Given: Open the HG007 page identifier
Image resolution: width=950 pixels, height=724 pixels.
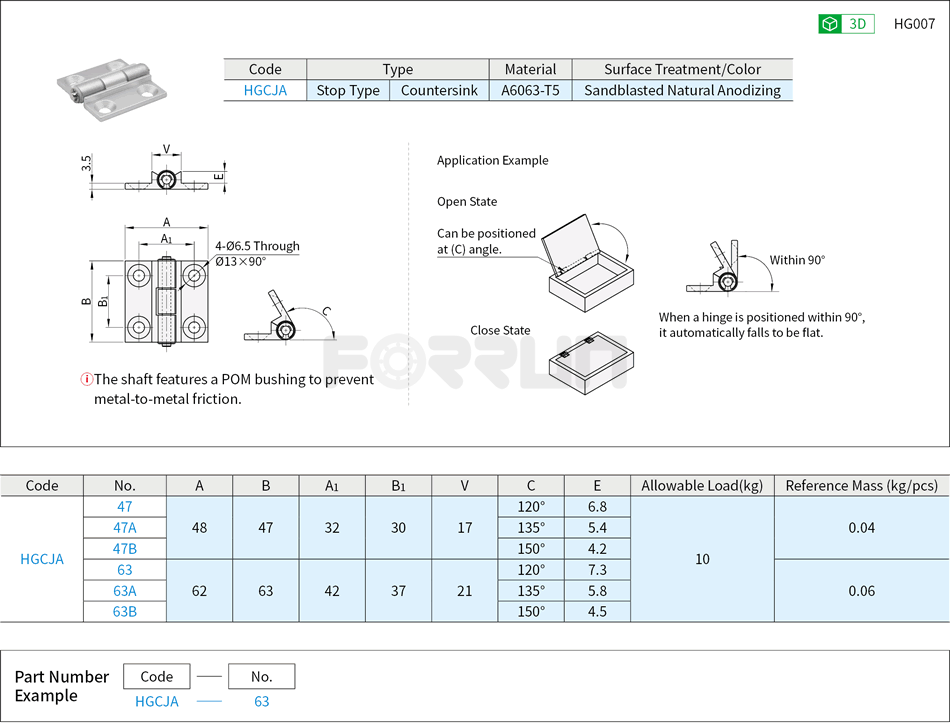Looking at the screenshot, I should 913,24.
